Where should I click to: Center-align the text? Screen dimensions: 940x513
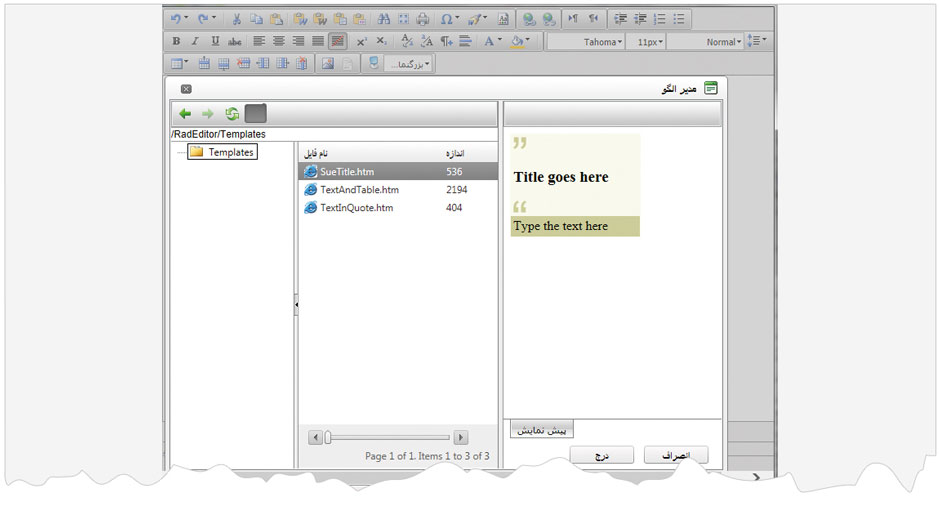pyautogui.click(x=279, y=41)
